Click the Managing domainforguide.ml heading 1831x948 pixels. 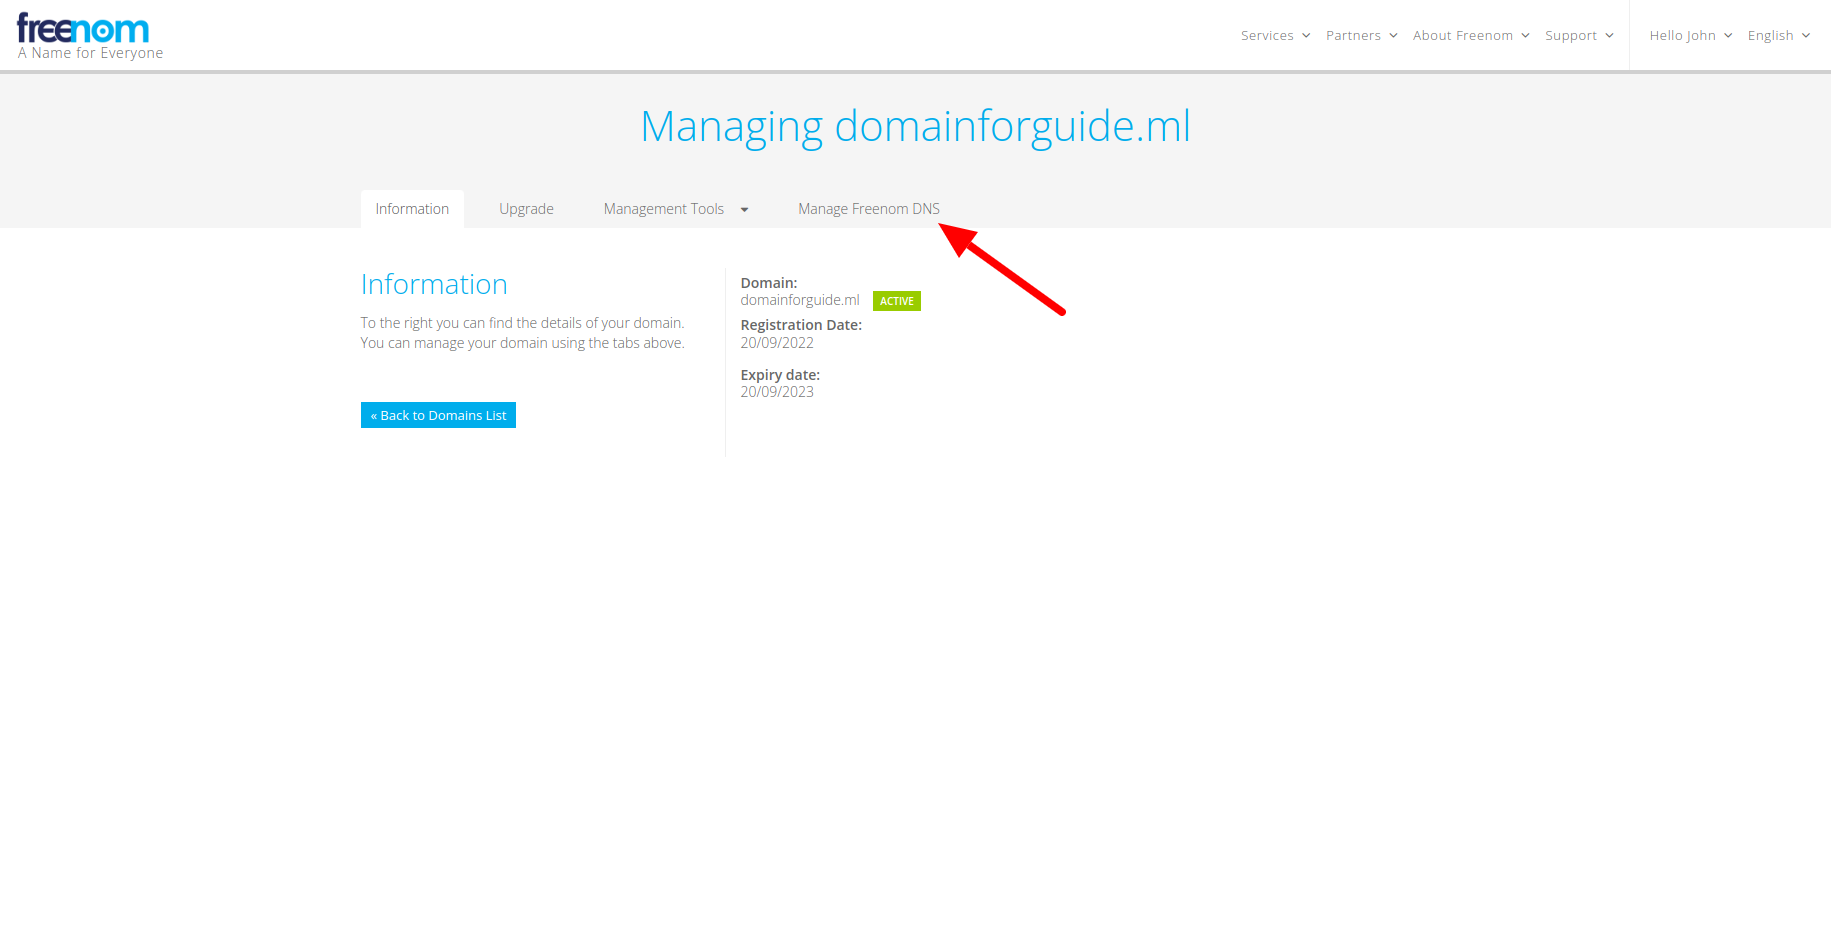coord(915,127)
